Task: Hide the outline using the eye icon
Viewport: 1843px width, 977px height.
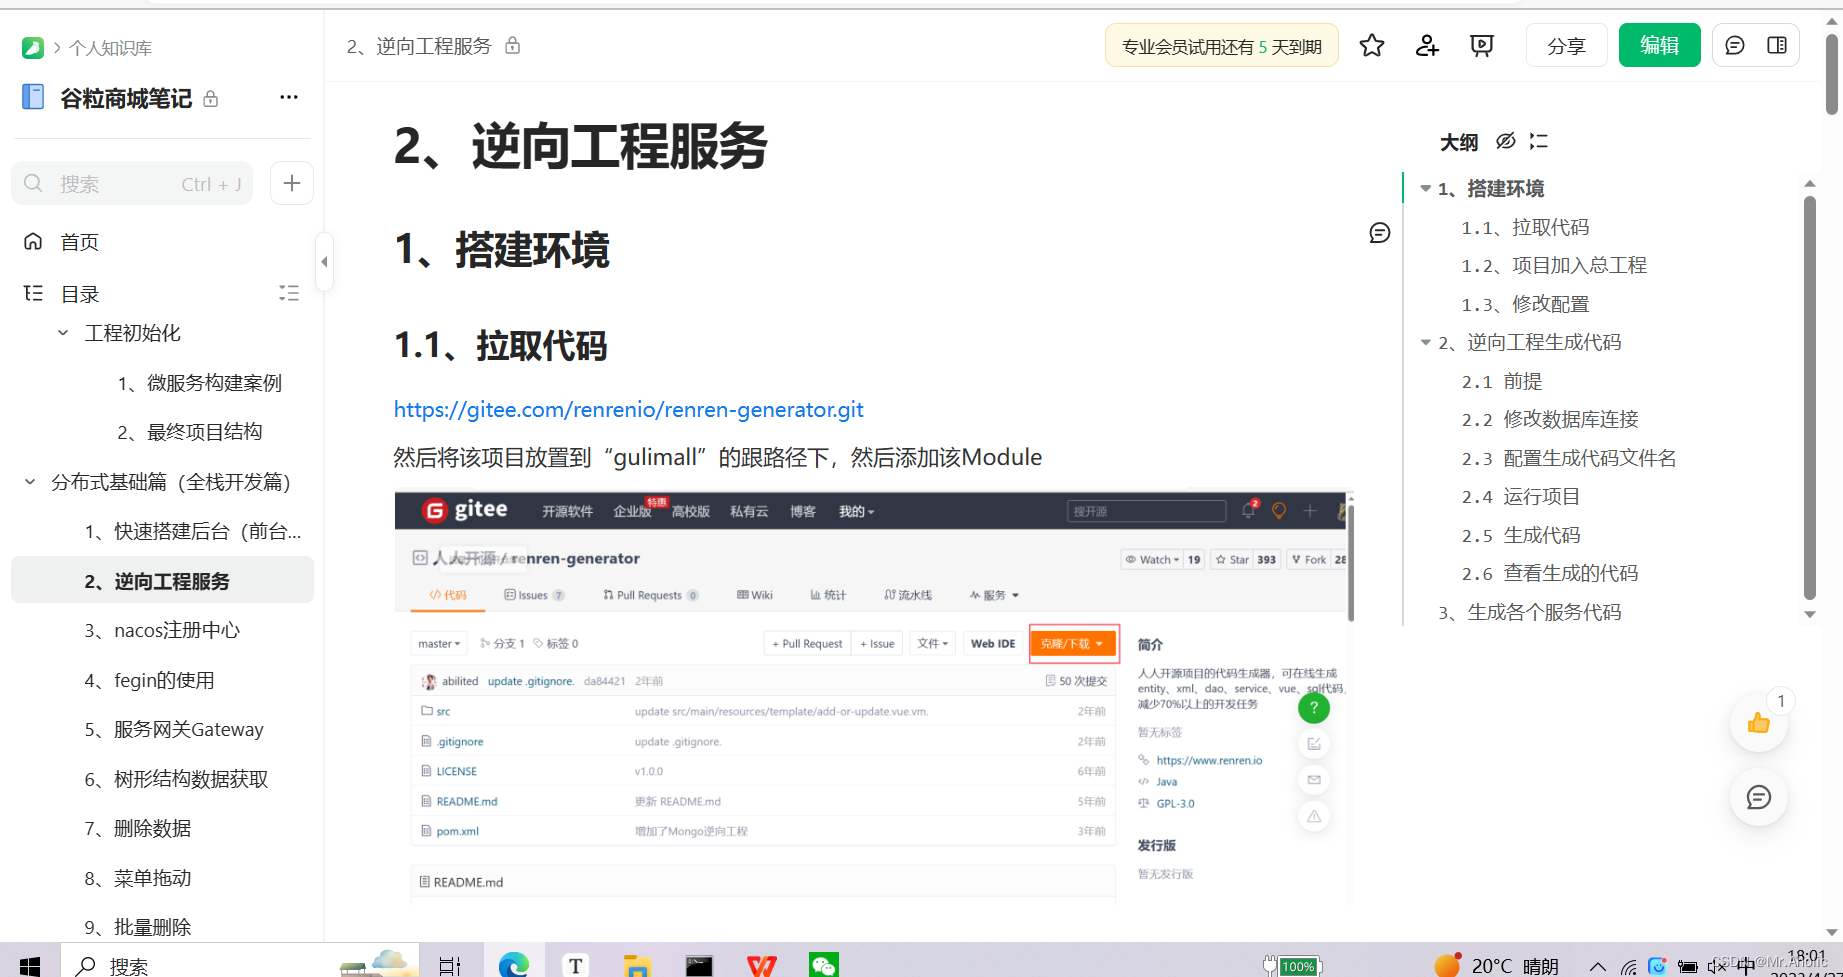Action: [1506, 141]
